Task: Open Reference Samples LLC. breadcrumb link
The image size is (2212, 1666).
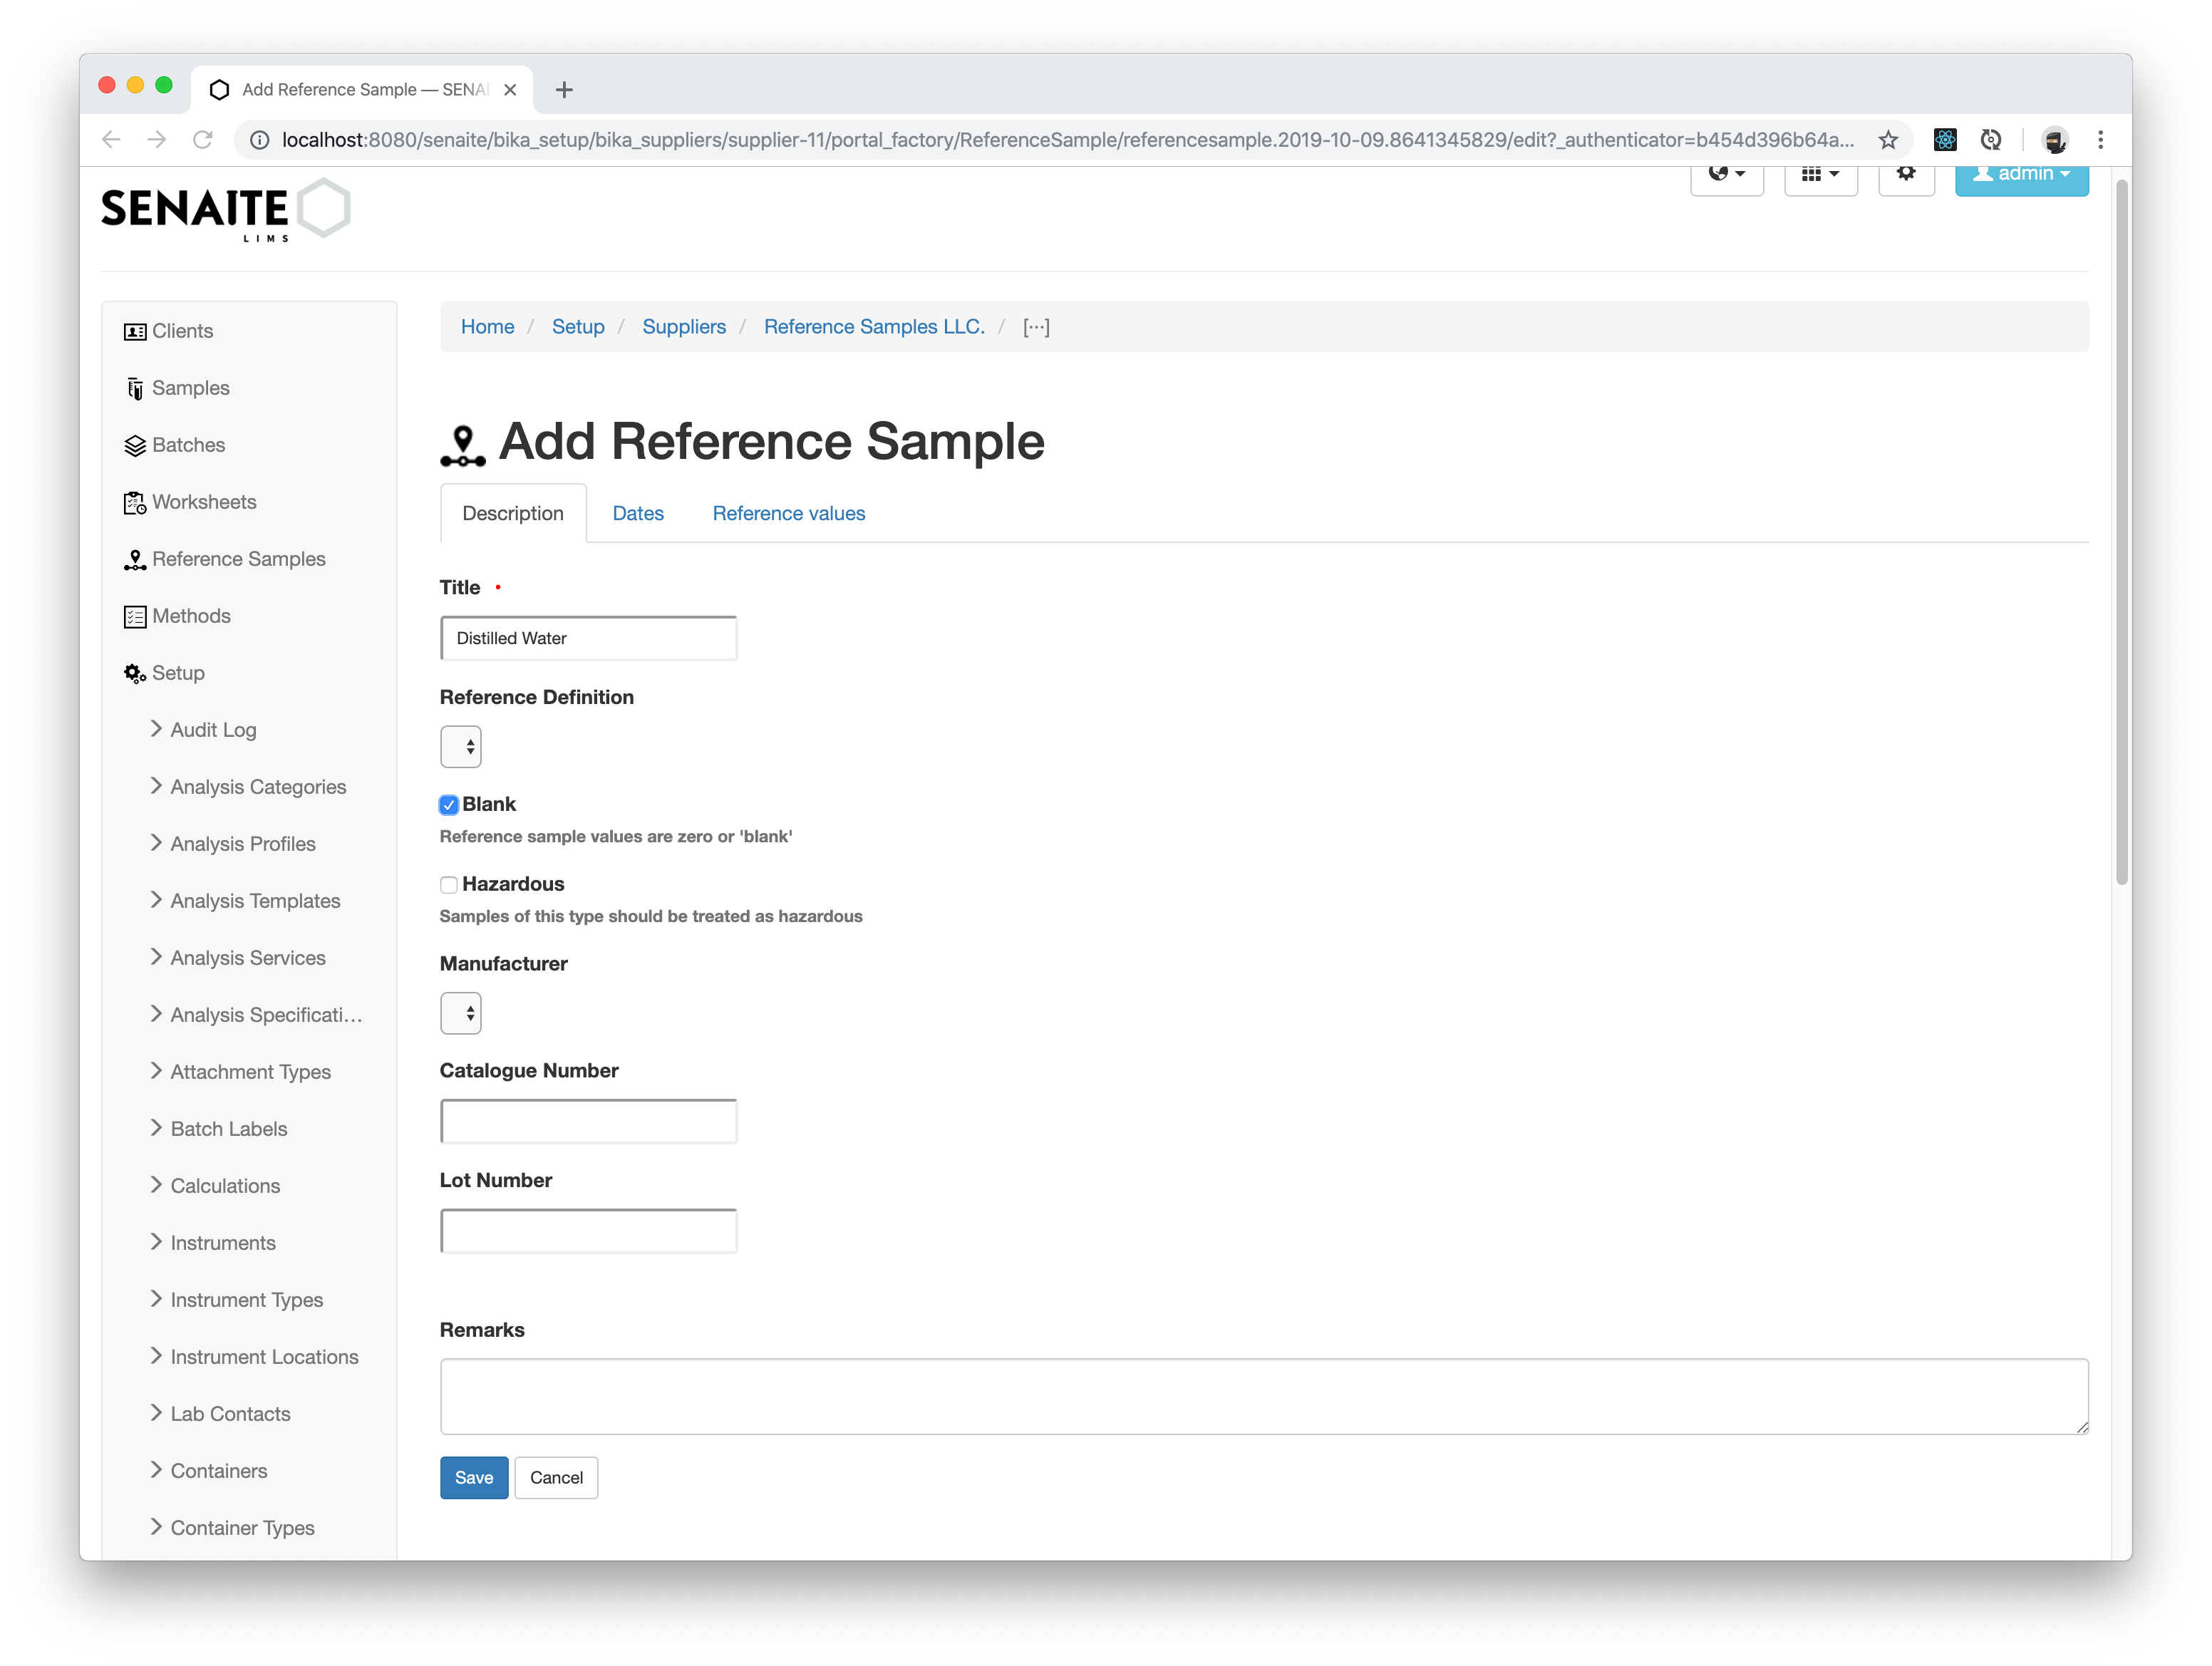Action: coord(874,327)
